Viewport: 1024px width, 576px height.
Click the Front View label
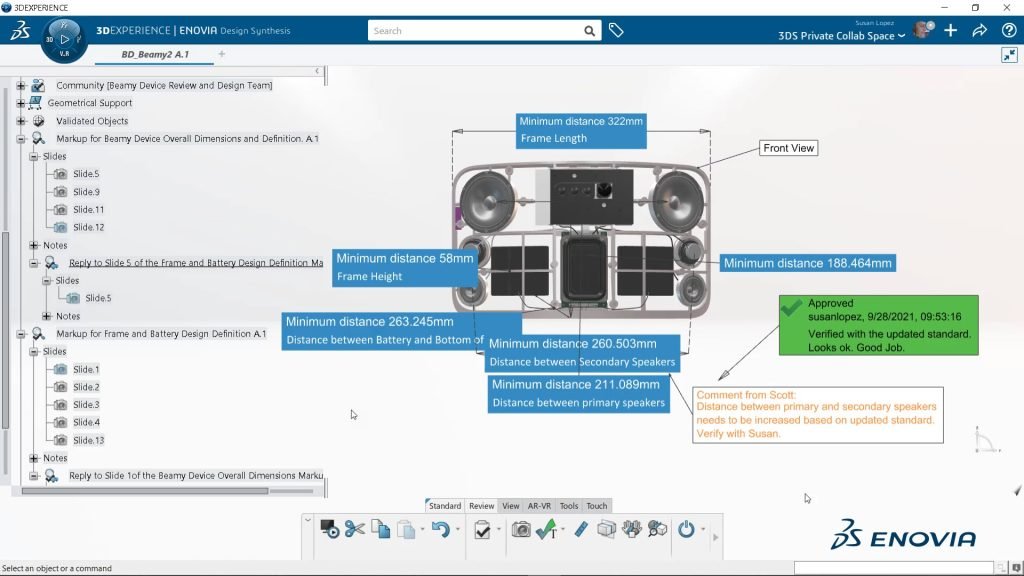[x=789, y=148]
